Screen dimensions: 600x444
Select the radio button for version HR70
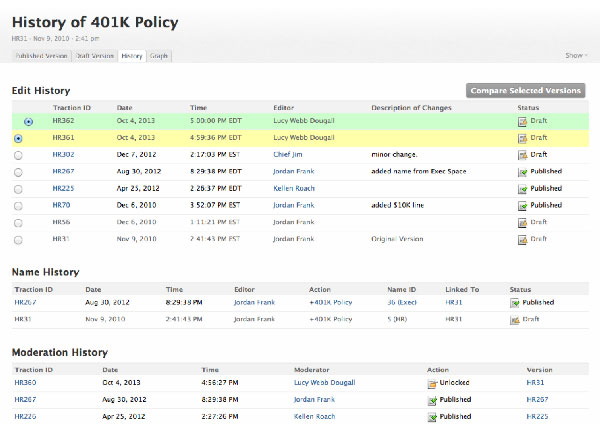pos(19,206)
